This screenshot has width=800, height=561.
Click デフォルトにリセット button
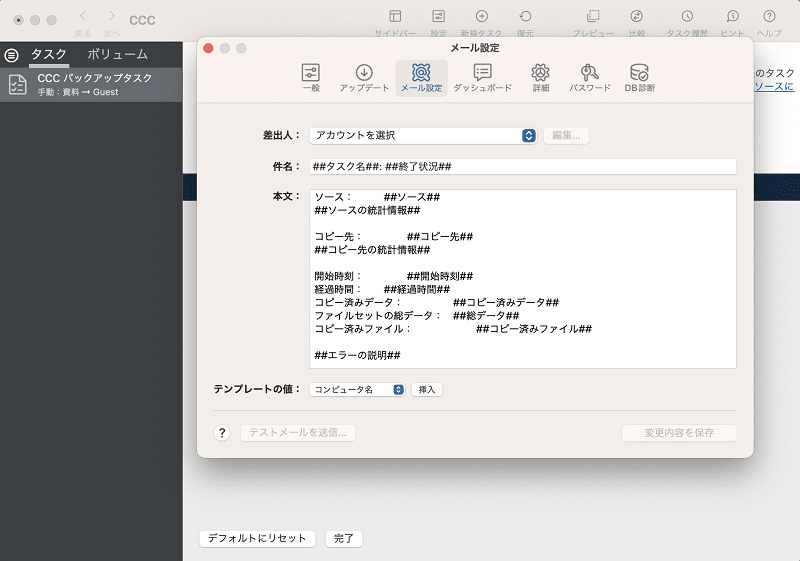257,539
